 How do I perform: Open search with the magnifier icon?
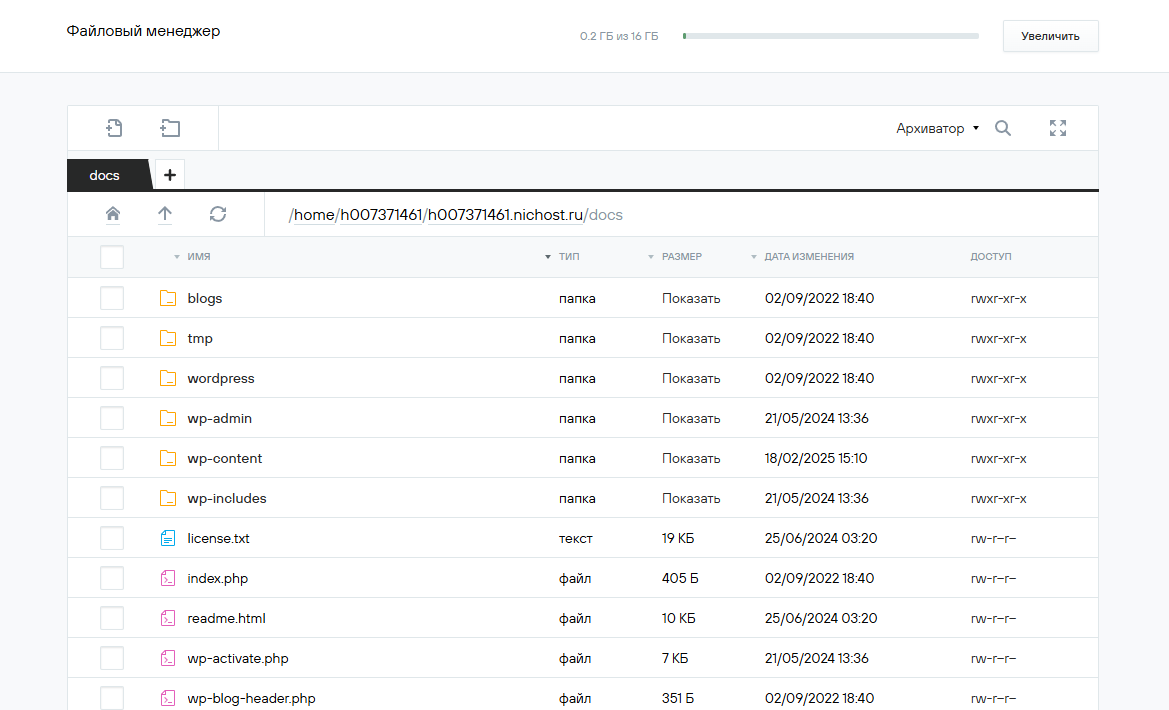point(1003,128)
